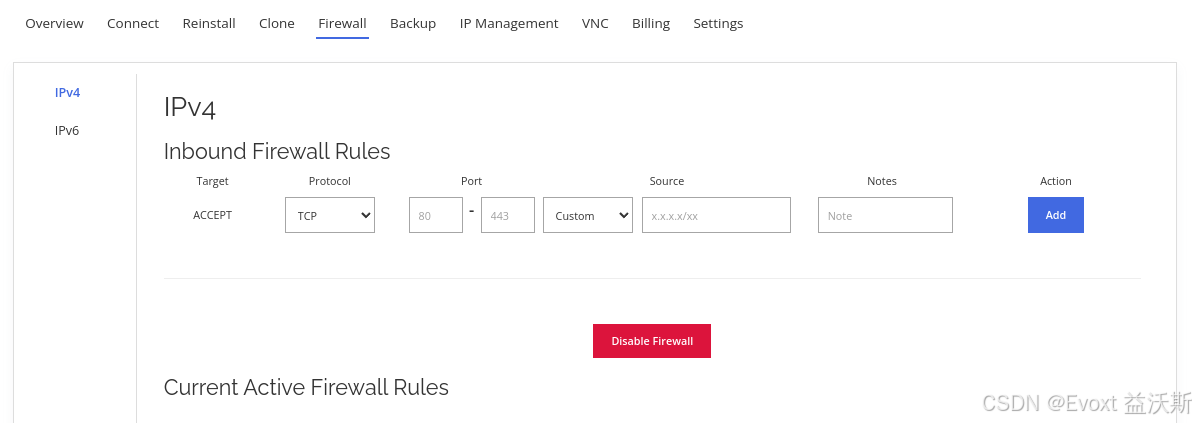Switch to the VNC tab
The image size is (1196, 423).
point(595,24)
